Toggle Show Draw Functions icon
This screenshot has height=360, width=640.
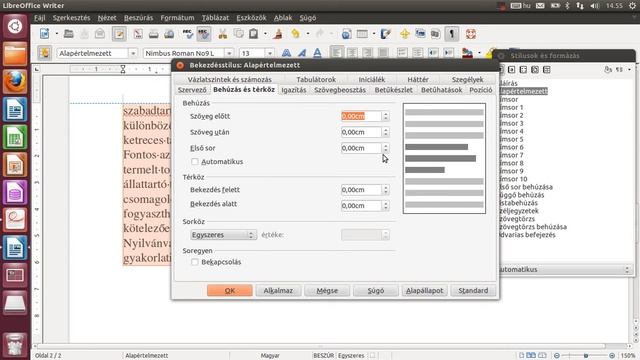coord(386,34)
